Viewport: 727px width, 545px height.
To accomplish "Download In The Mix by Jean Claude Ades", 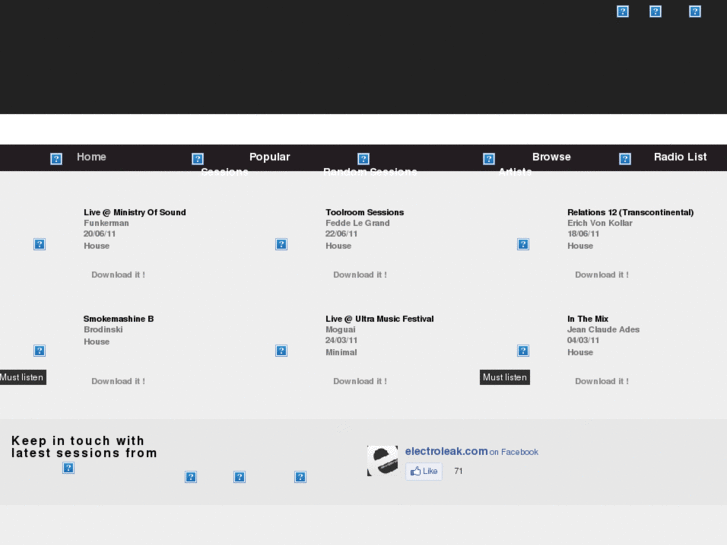I will [x=602, y=381].
